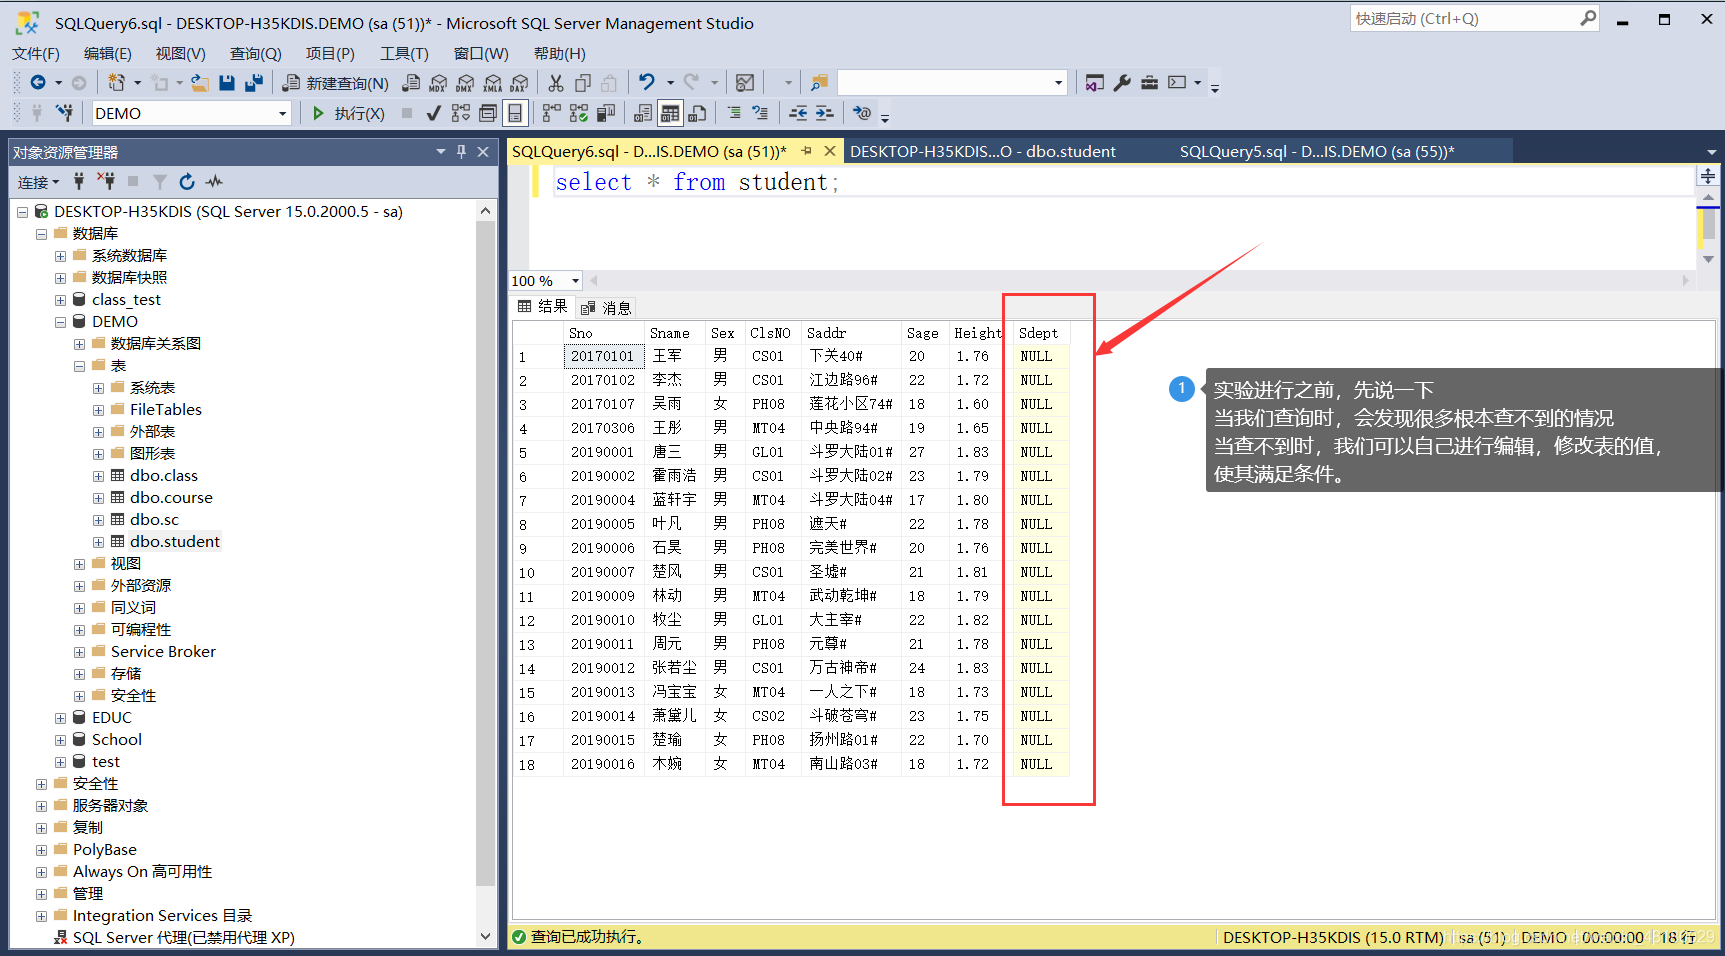Click the Activity Monitor icon in Object Explorer
Viewport: 1725px width, 956px height.
tap(214, 181)
